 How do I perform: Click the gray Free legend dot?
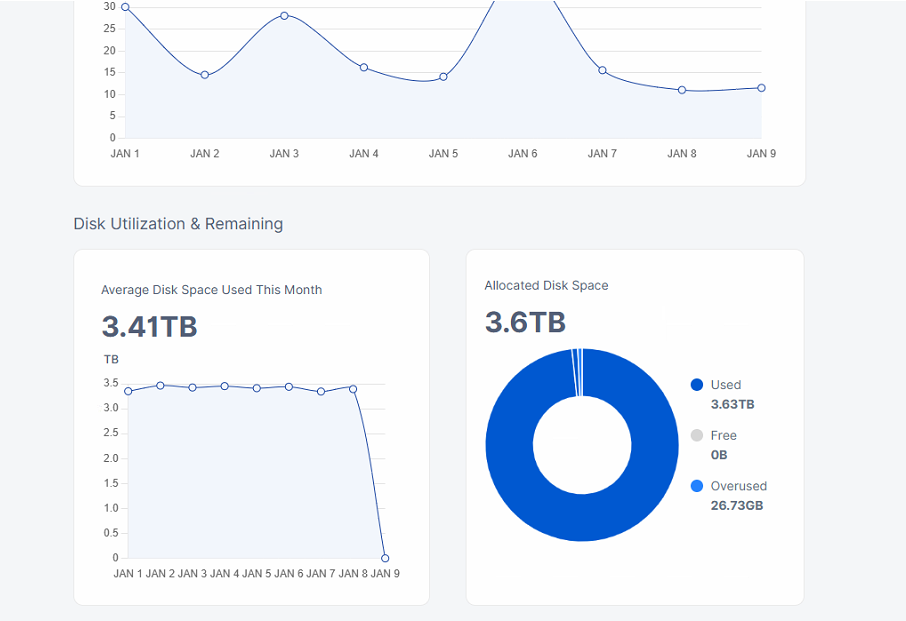pos(697,436)
